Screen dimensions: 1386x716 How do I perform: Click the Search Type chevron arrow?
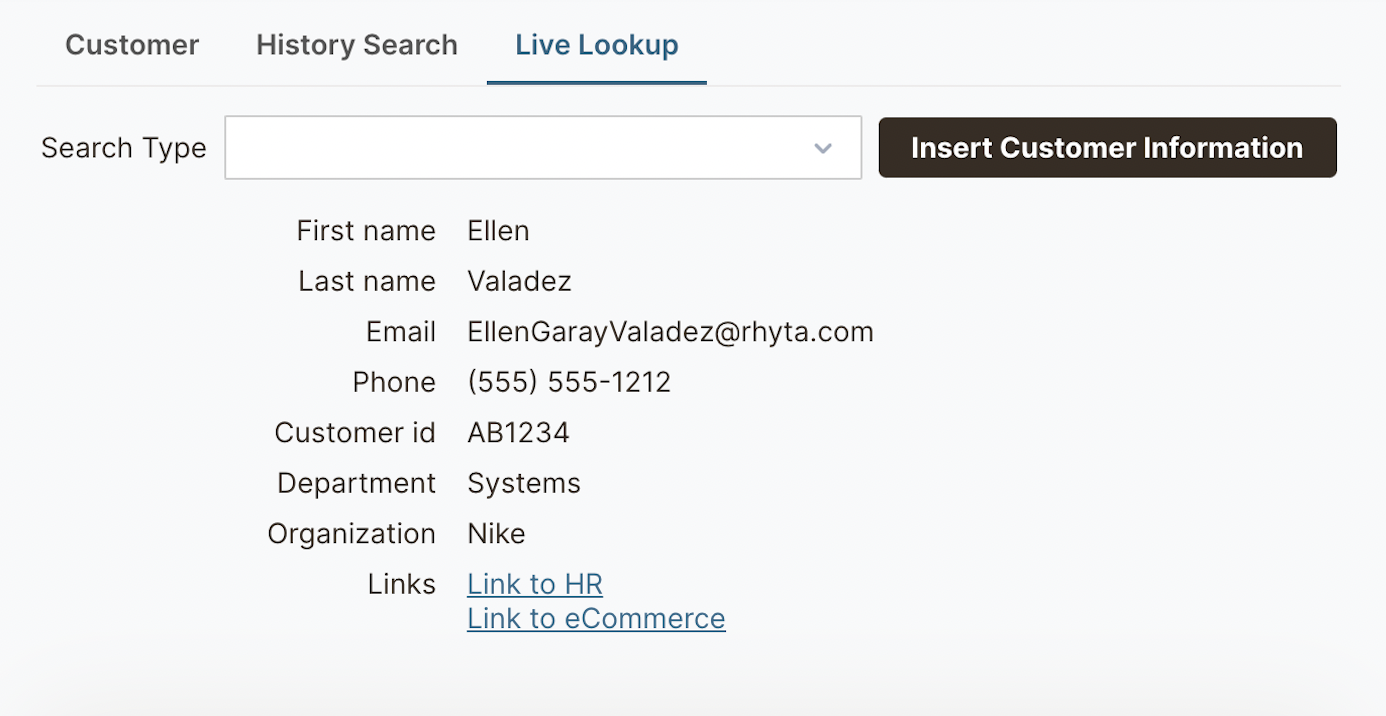pyautogui.click(x=823, y=149)
